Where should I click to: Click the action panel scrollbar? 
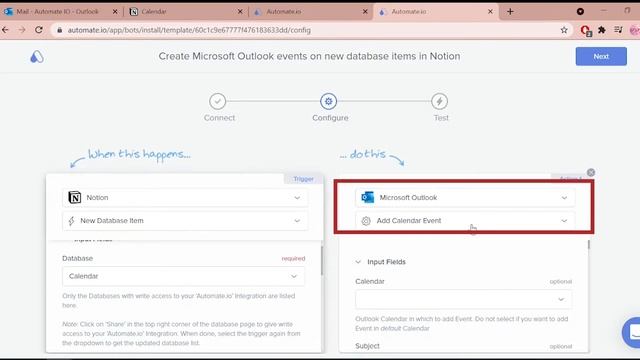[x=588, y=245]
